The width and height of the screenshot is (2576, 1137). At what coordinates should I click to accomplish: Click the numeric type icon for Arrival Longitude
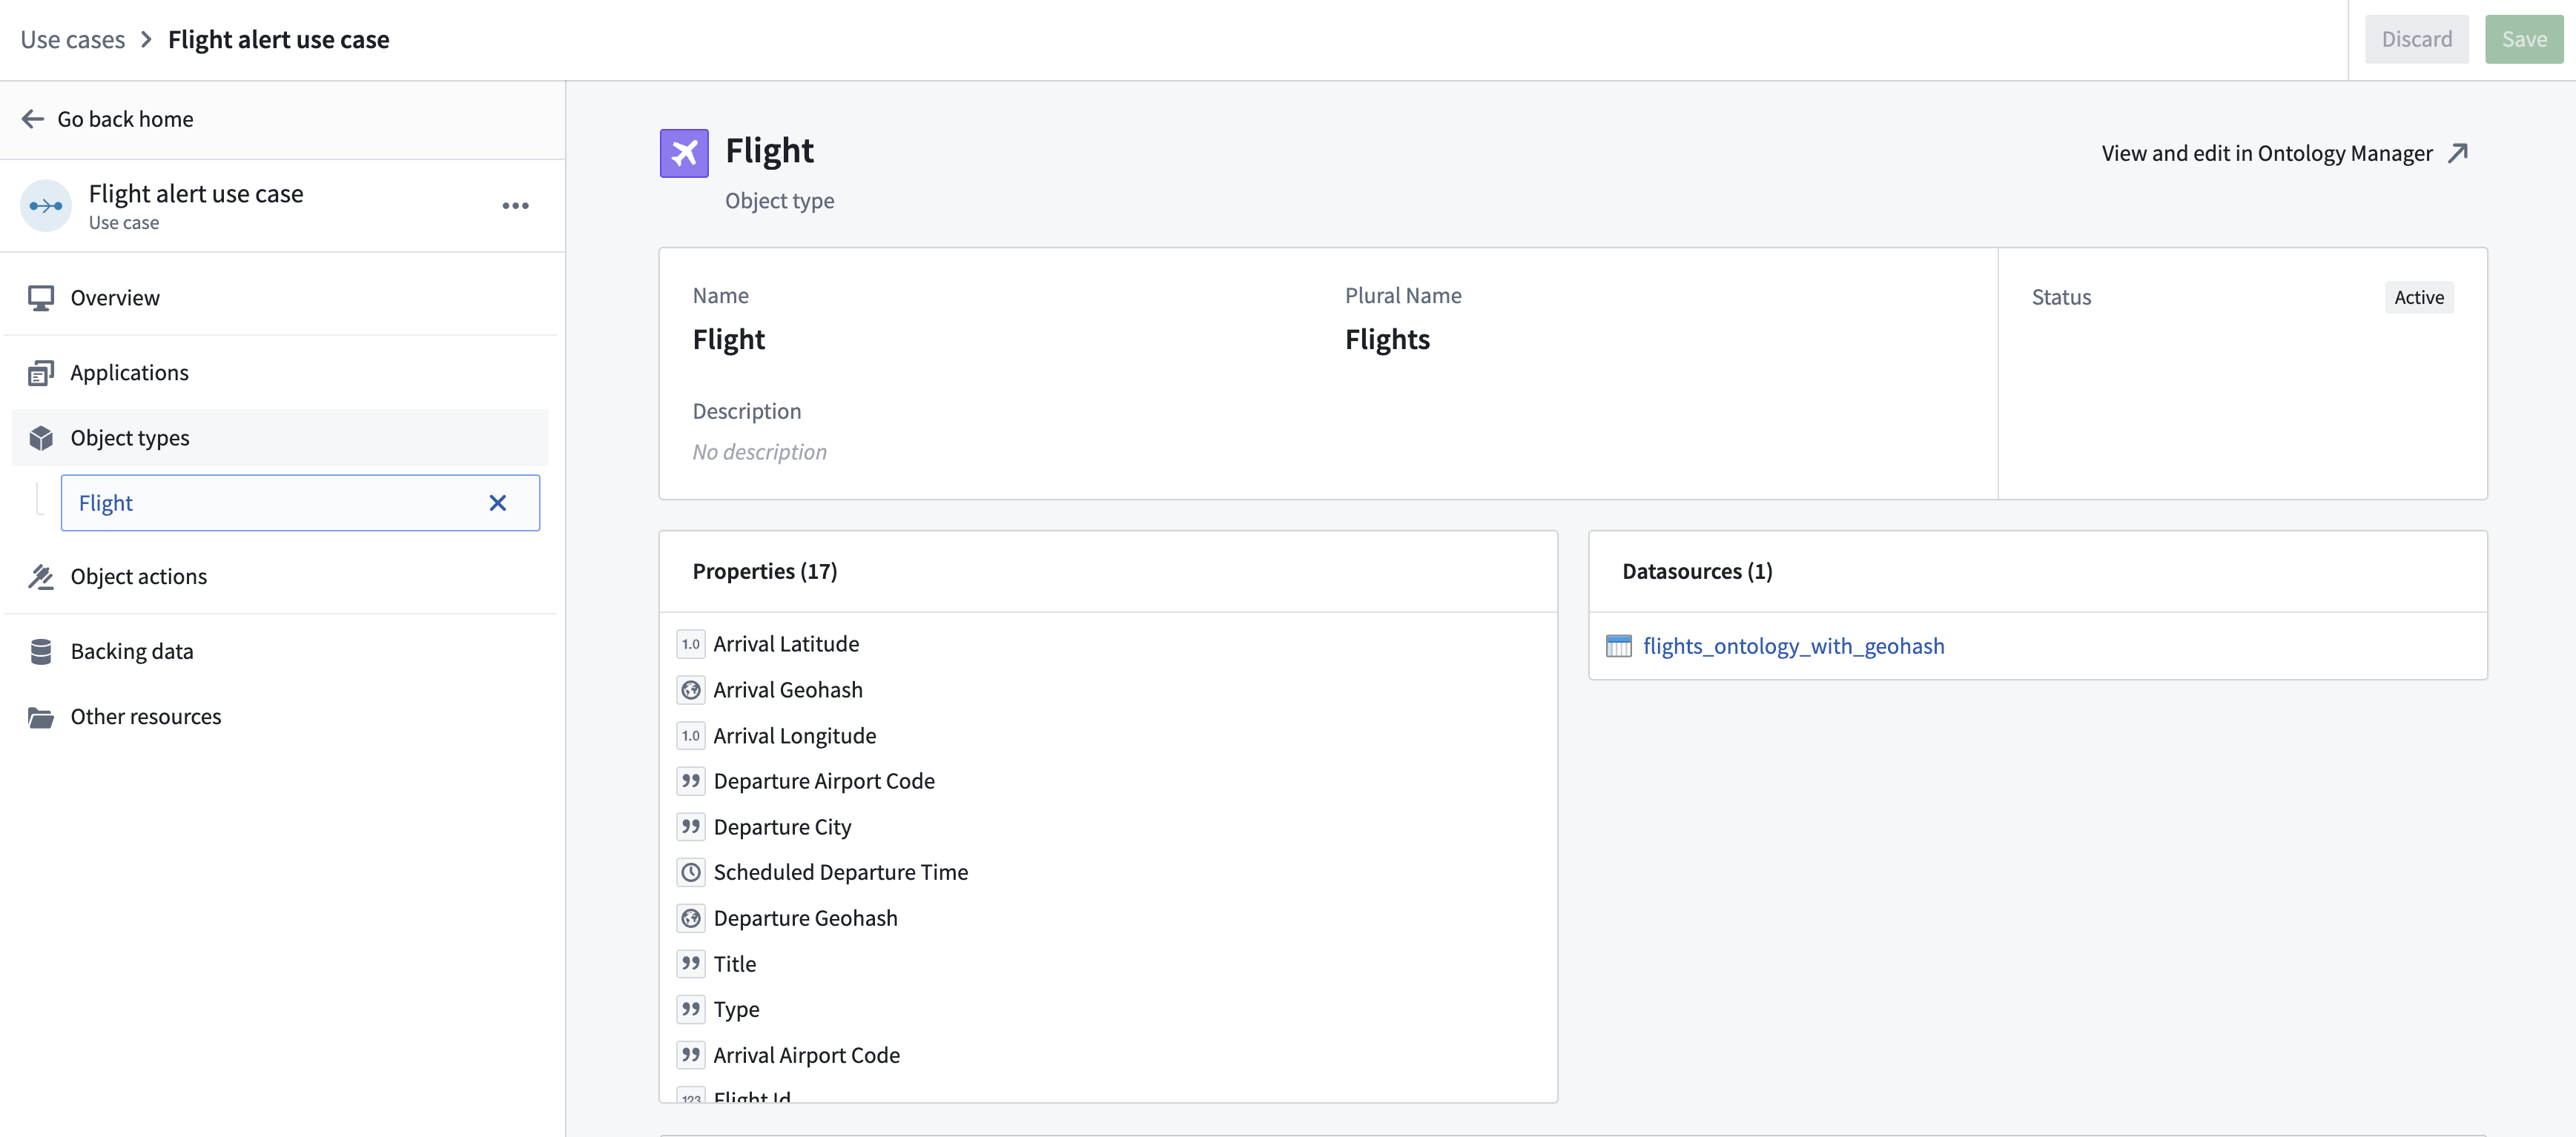pos(691,736)
